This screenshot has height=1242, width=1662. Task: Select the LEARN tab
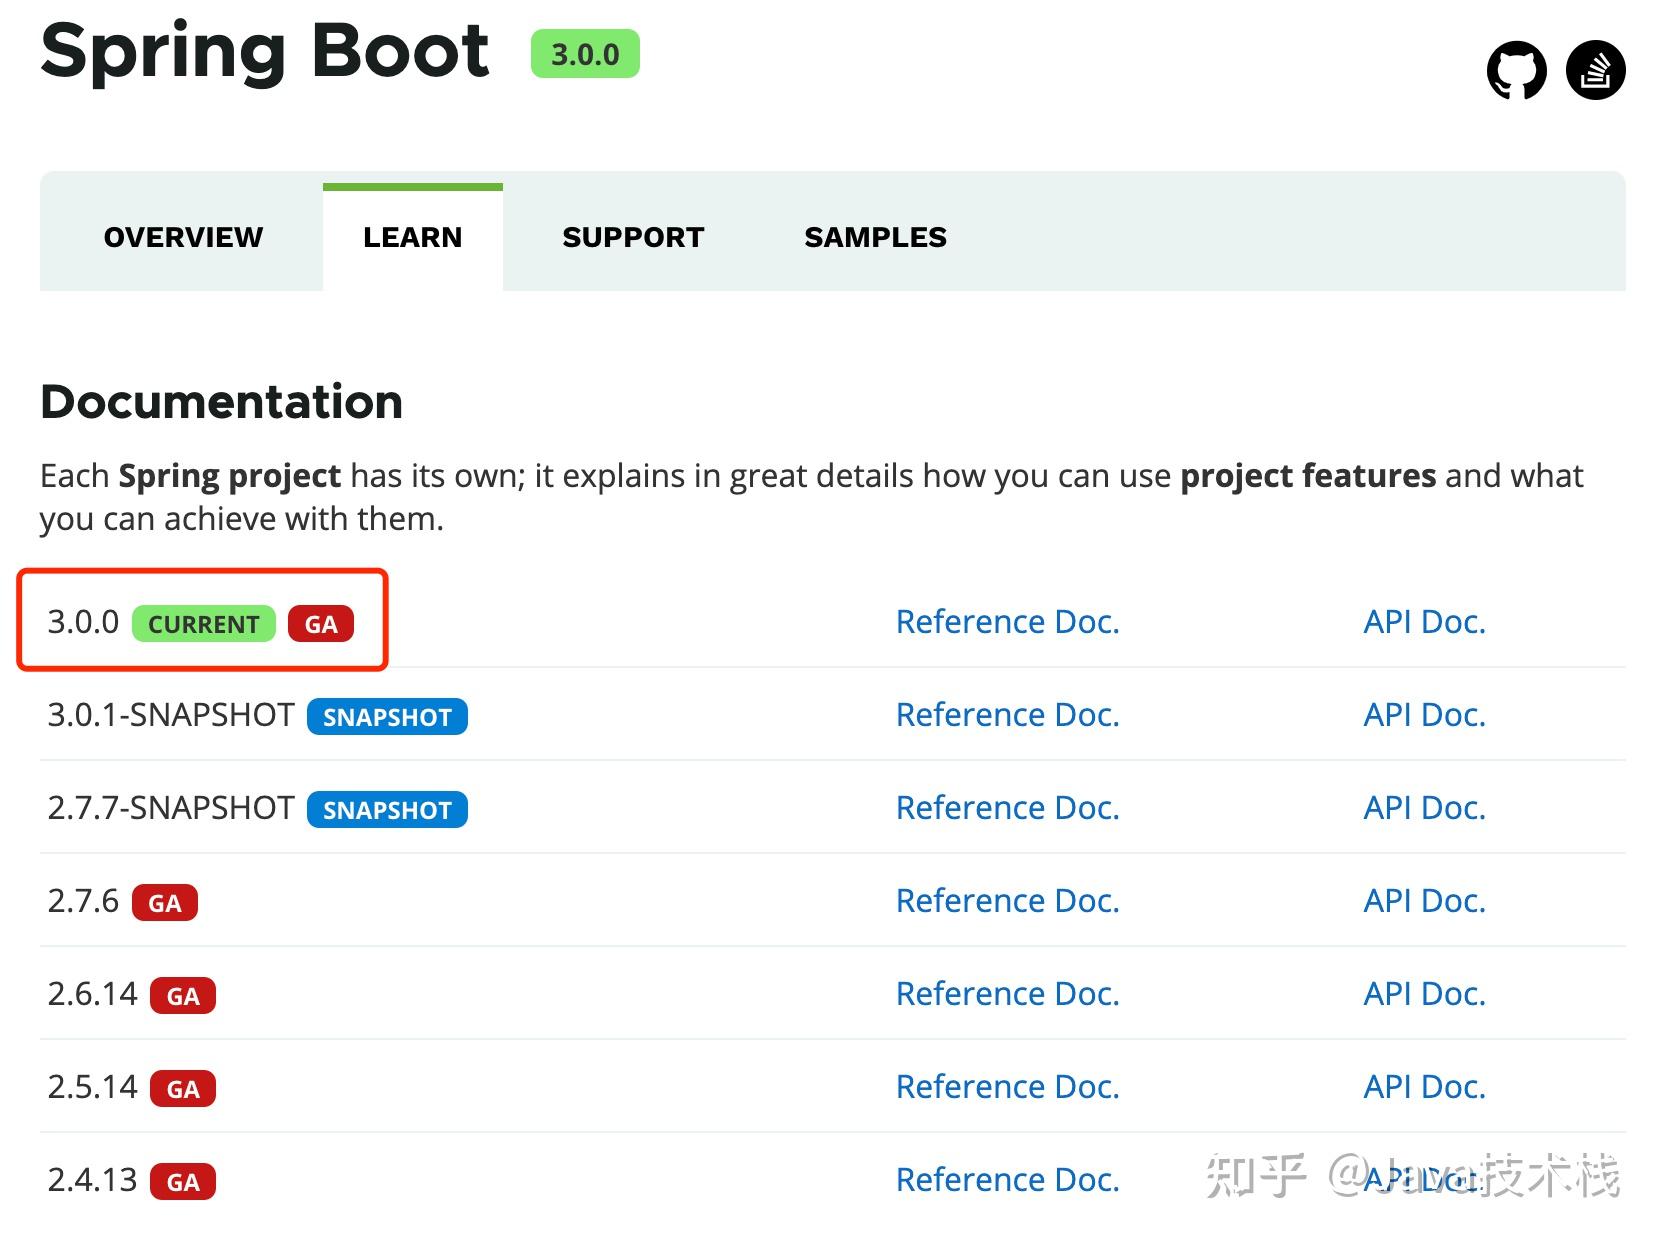[x=412, y=237]
